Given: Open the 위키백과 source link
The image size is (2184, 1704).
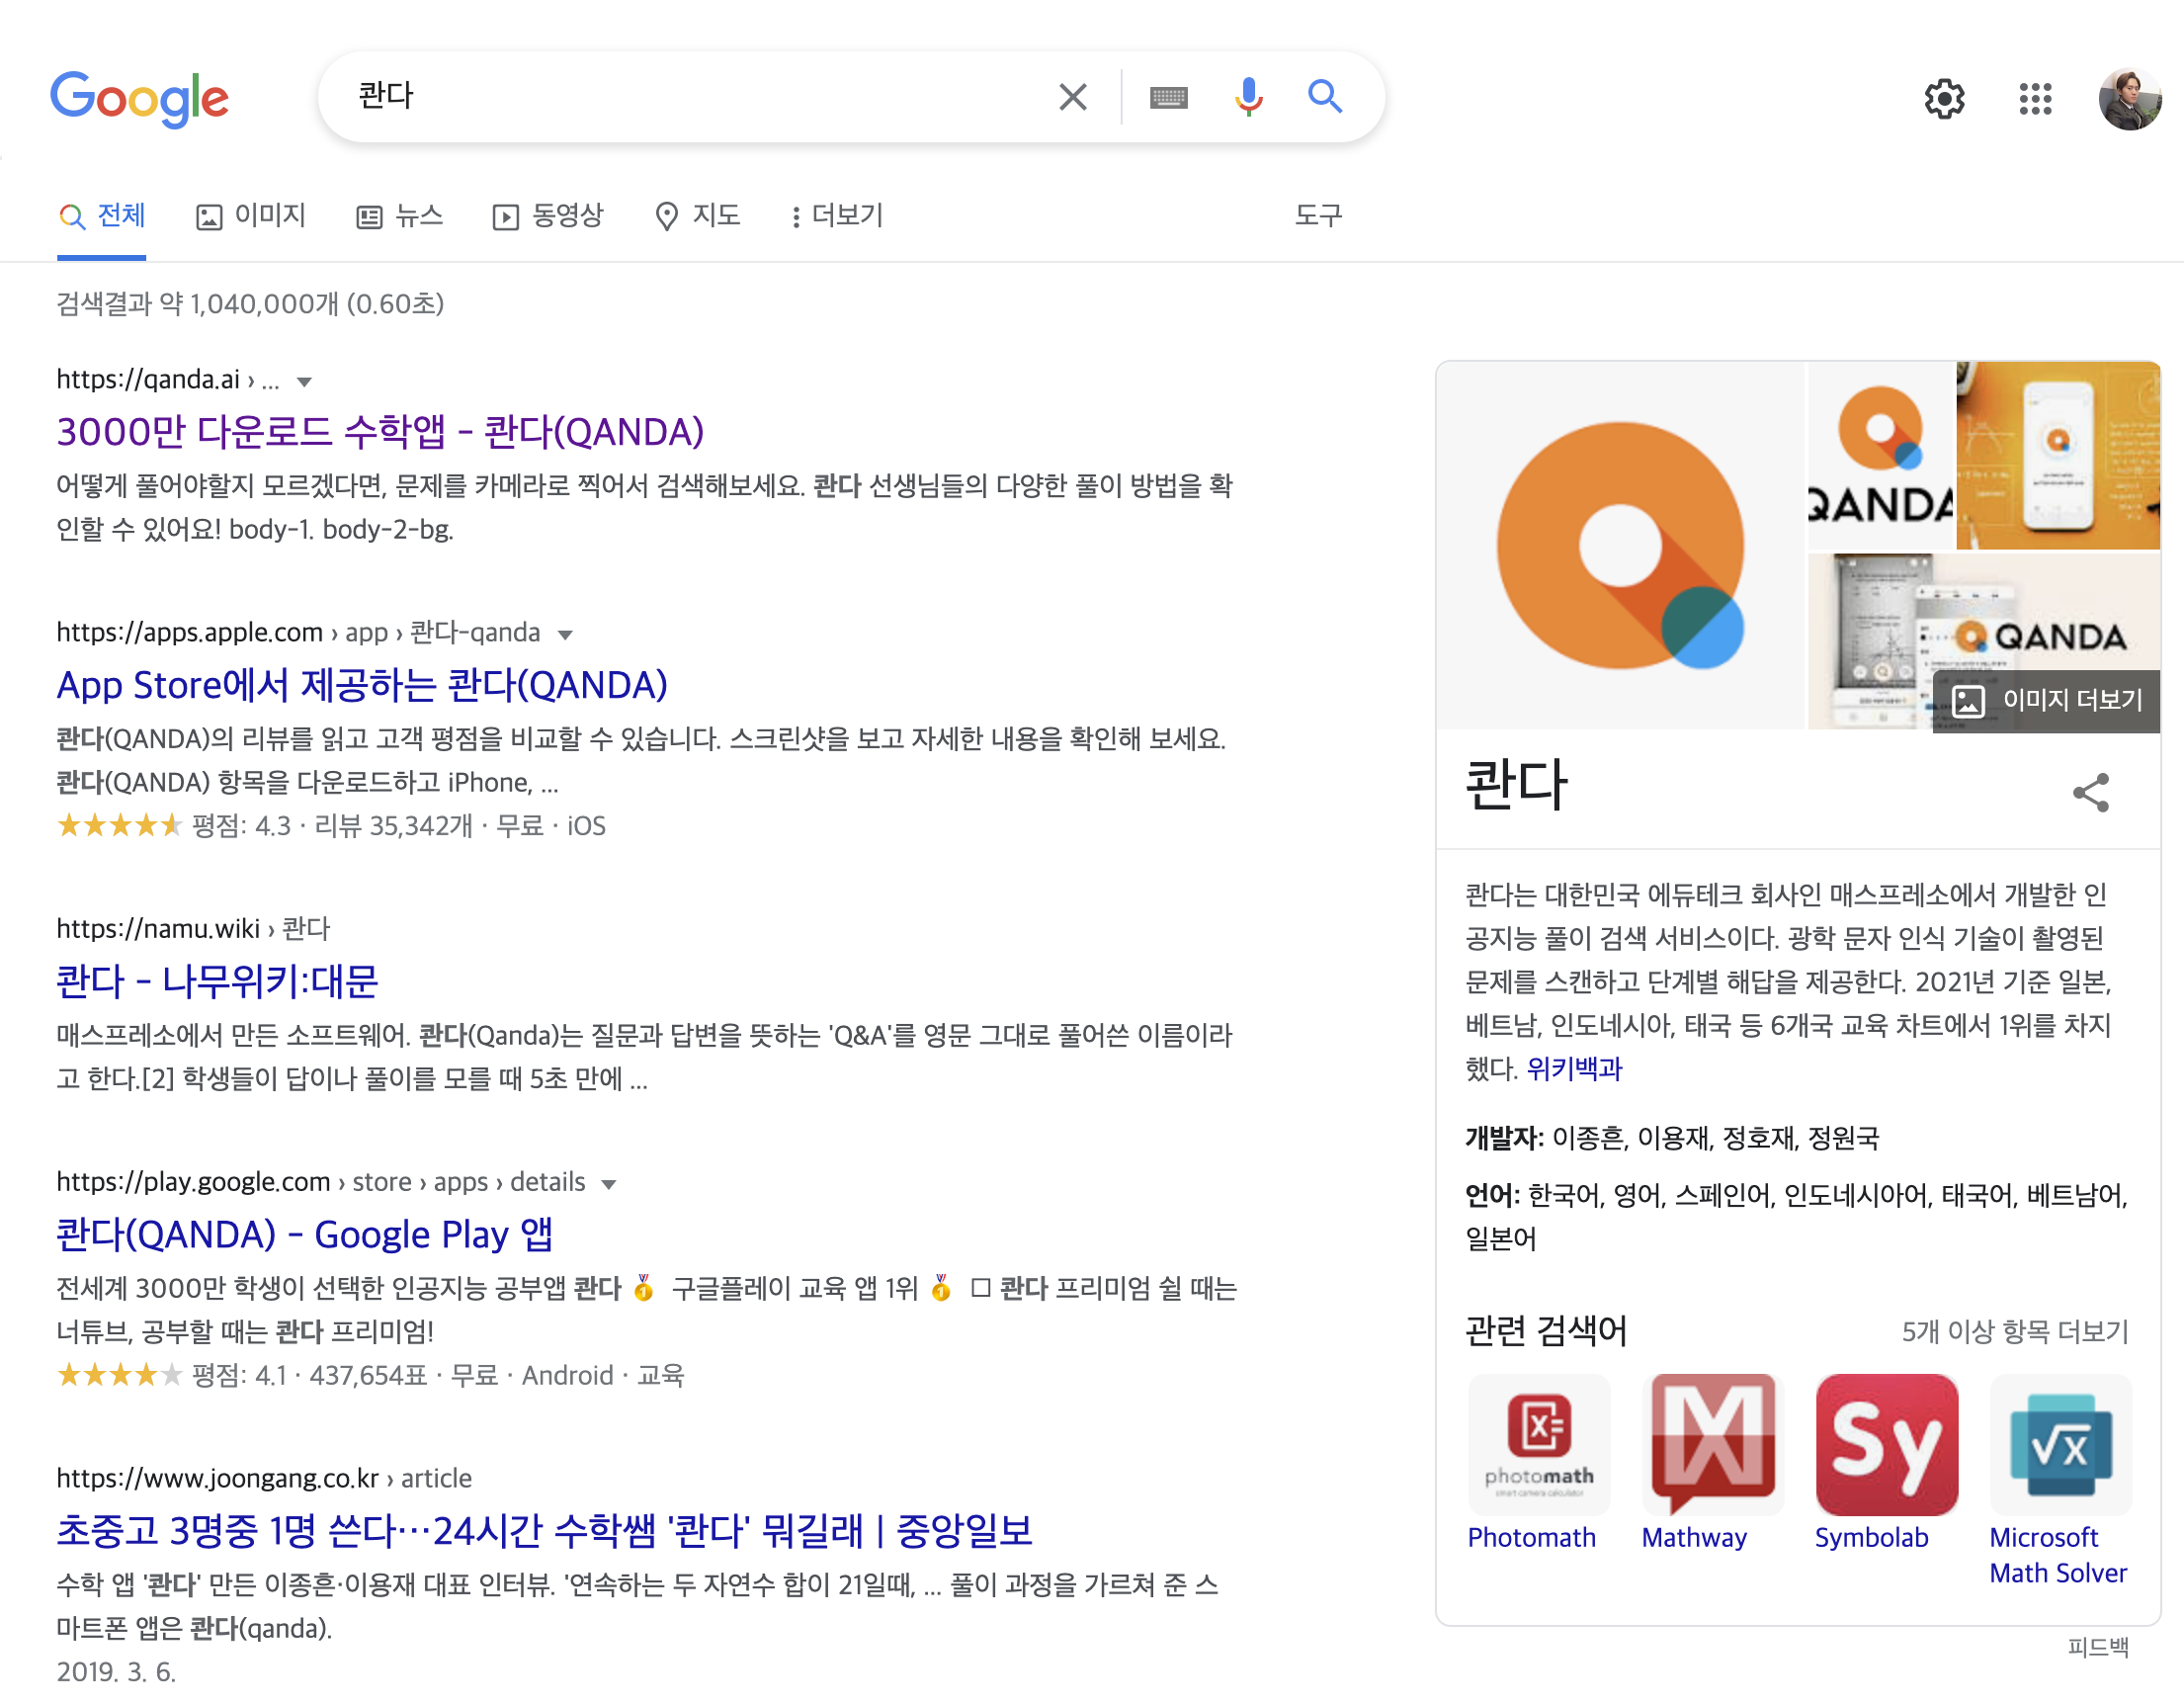Looking at the screenshot, I should (x=1573, y=1069).
